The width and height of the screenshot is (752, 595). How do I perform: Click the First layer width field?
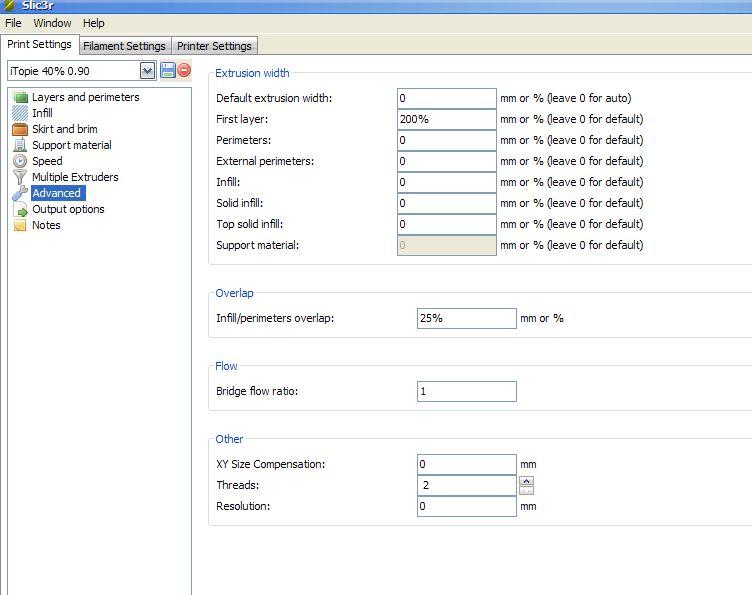(446, 119)
